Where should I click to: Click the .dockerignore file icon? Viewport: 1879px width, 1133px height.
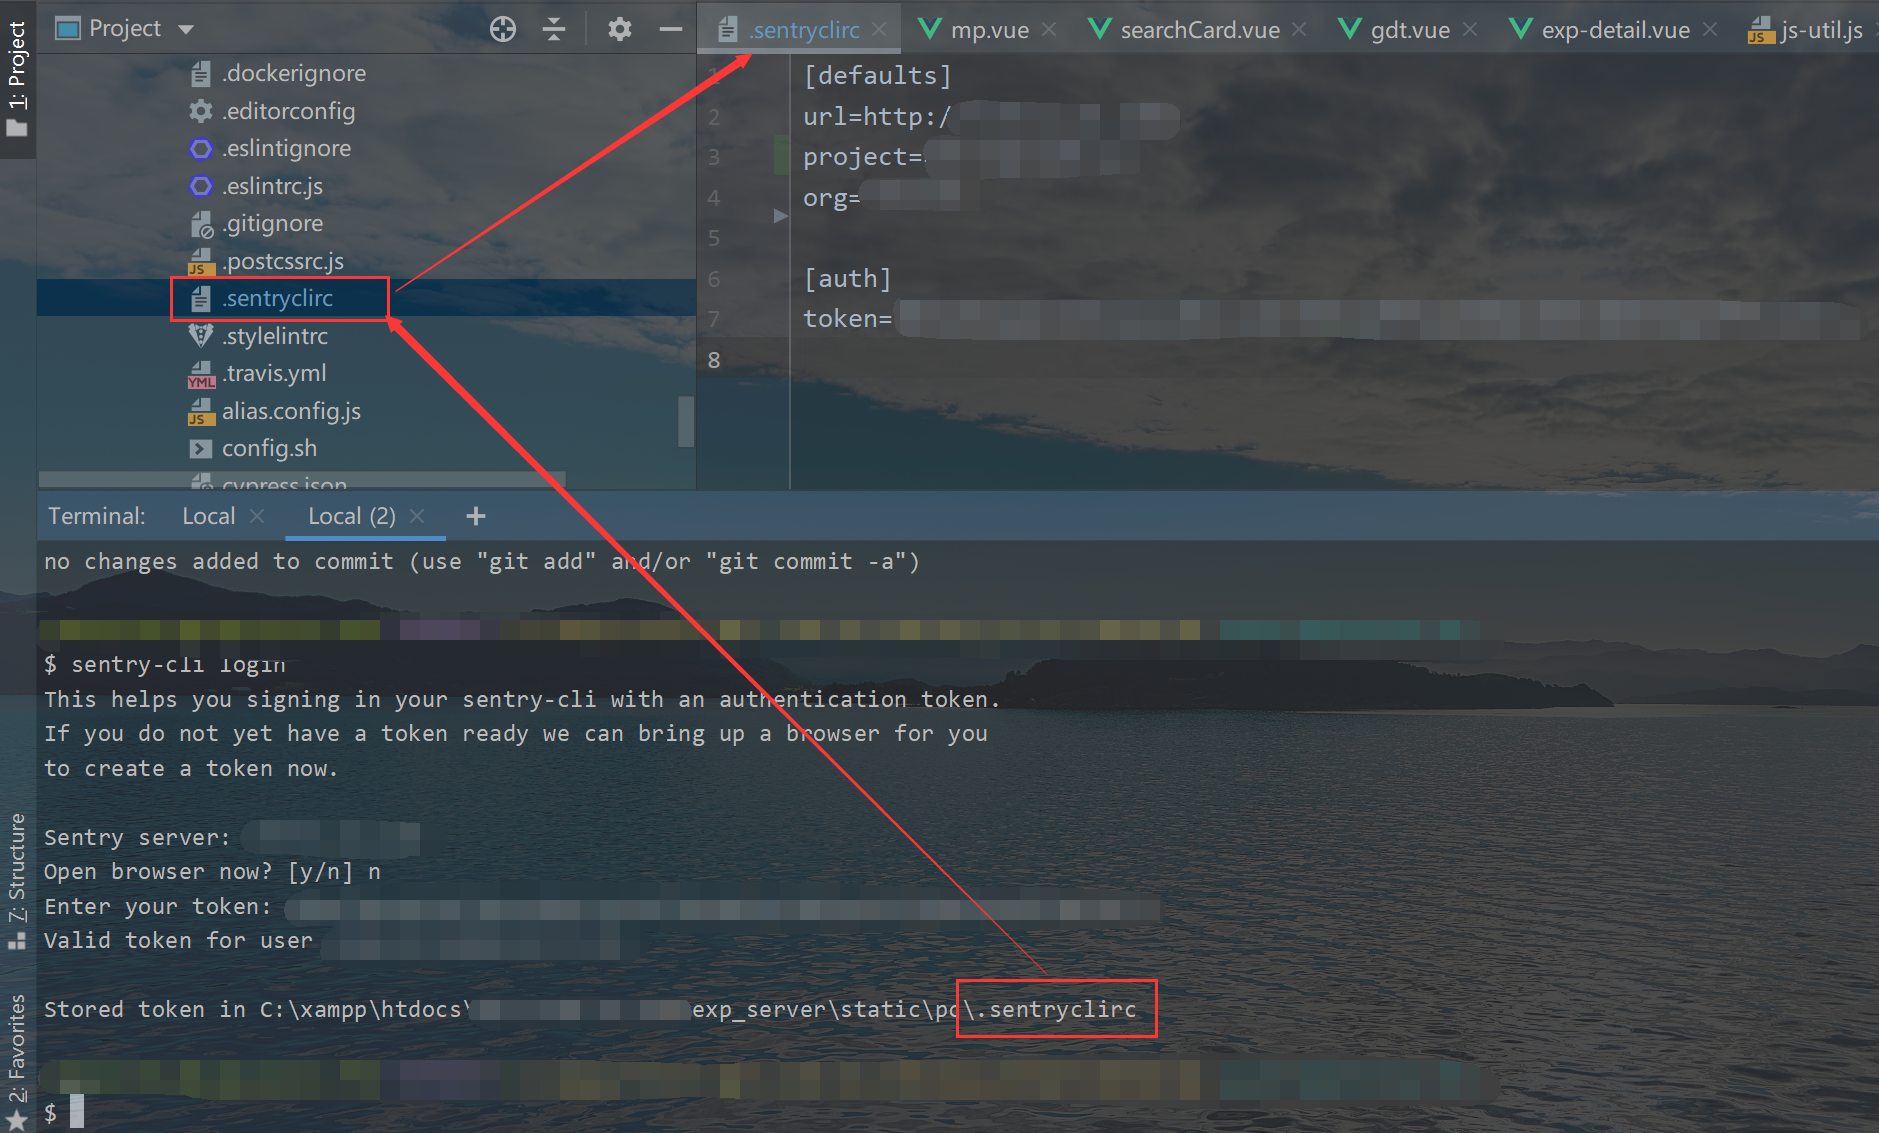tap(201, 74)
